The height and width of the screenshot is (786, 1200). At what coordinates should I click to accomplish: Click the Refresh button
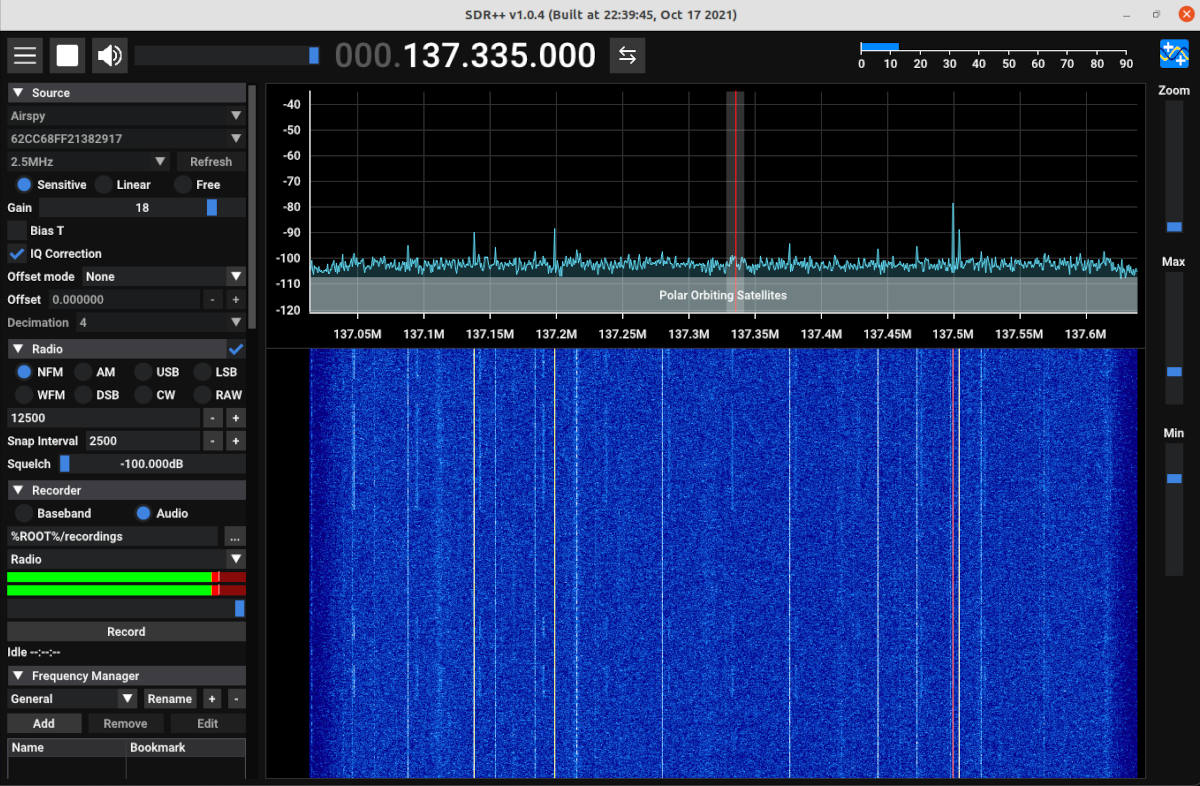pyautogui.click(x=210, y=161)
